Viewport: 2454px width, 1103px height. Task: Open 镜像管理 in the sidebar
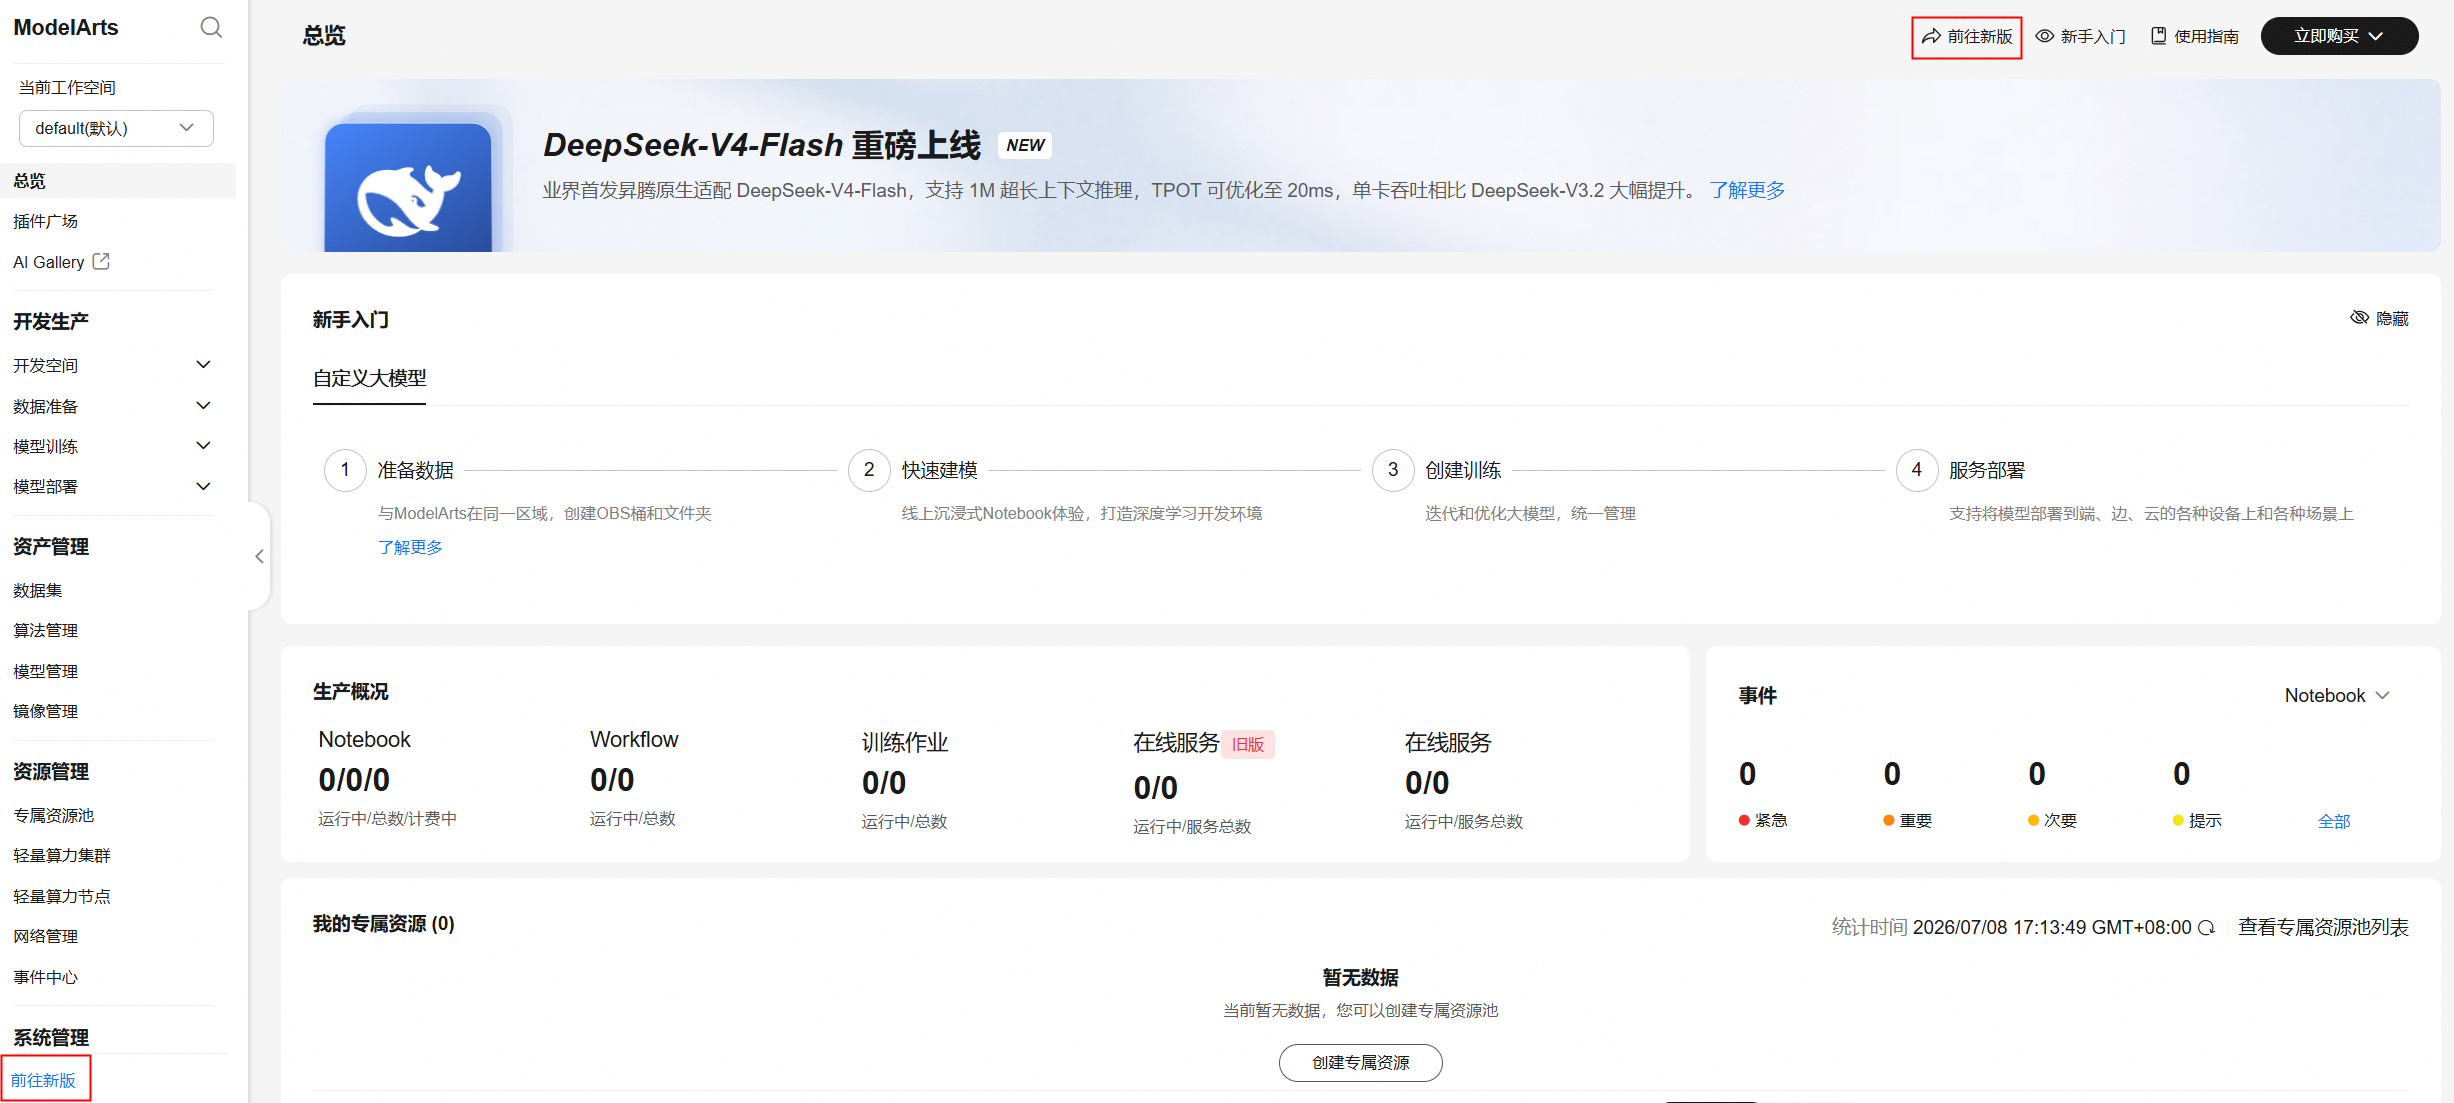click(45, 711)
